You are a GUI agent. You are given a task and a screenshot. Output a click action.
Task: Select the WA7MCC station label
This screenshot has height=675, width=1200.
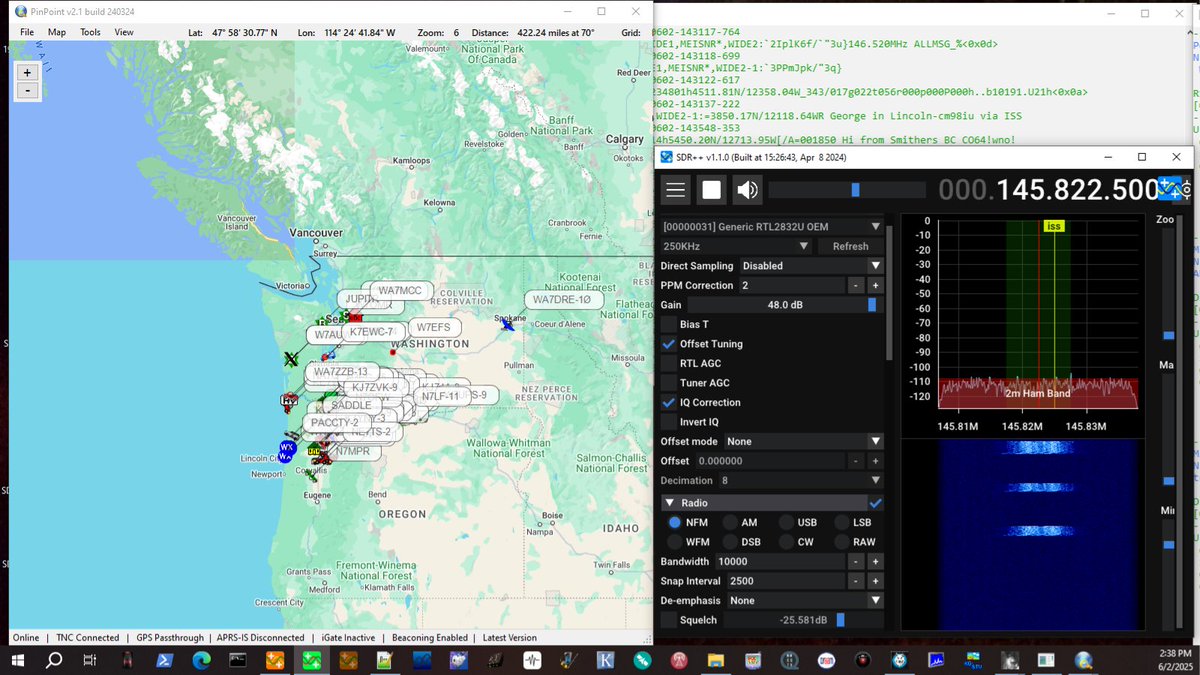tap(401, 291)
